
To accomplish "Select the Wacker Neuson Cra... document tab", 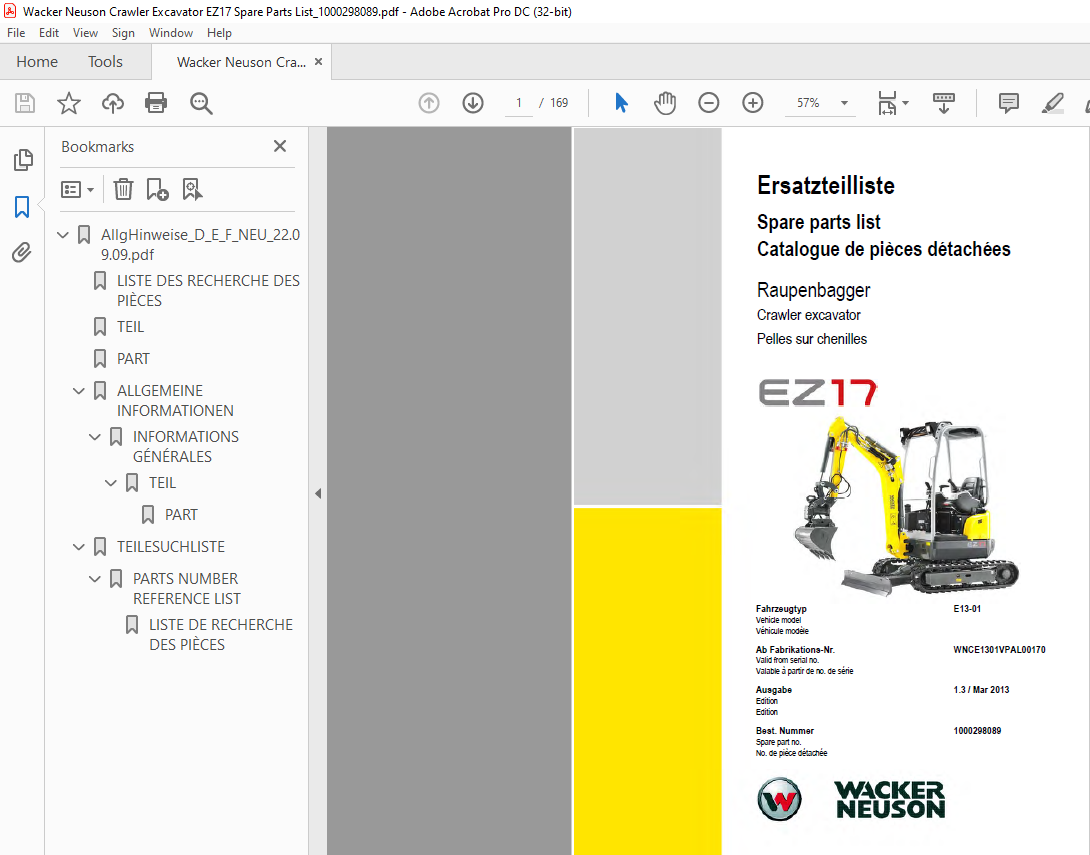I will (241, 62).
